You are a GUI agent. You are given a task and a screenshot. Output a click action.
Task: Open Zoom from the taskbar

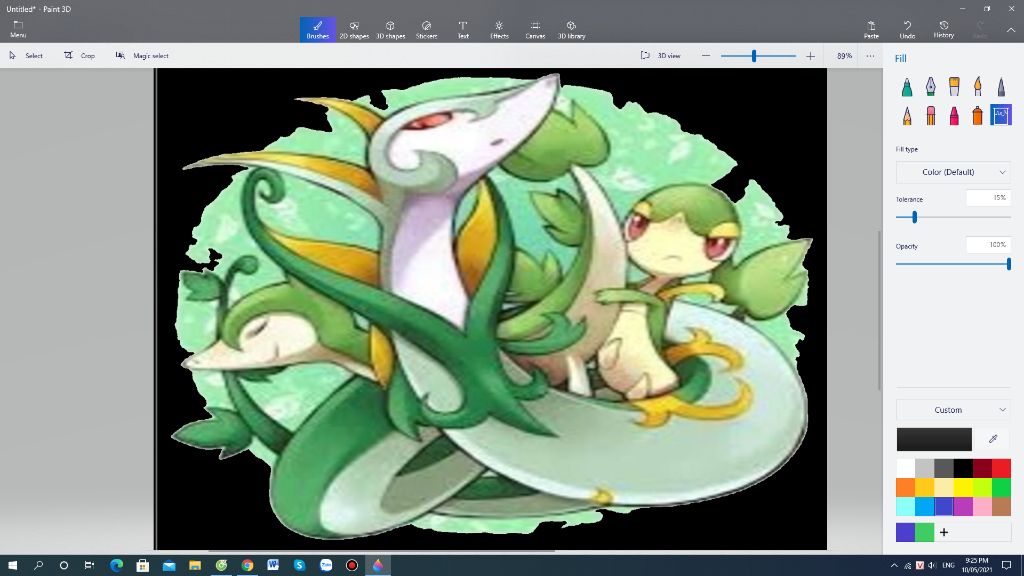(326, 565)
